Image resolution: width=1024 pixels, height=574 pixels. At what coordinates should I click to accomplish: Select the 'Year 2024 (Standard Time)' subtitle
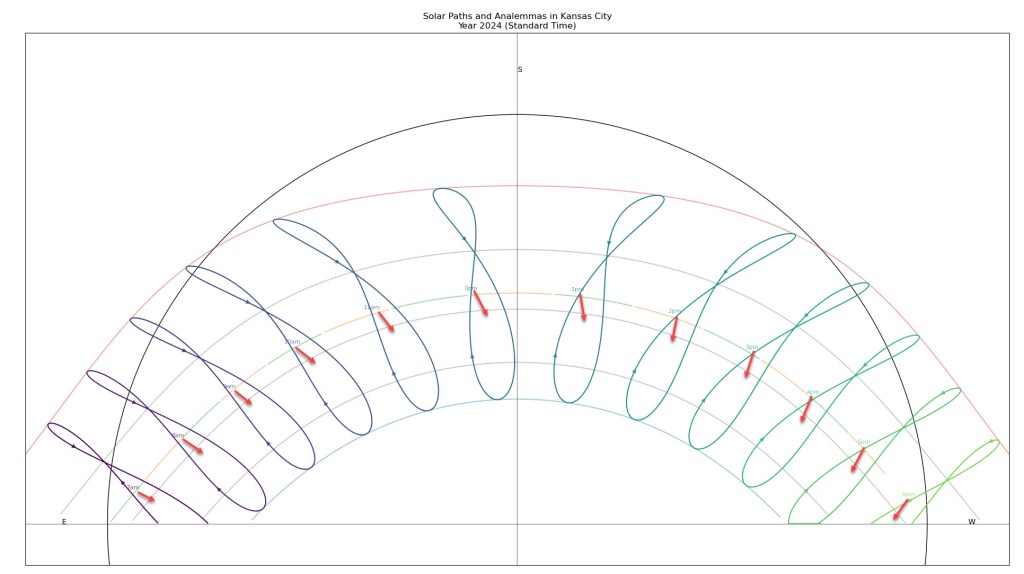click(517, 26)
